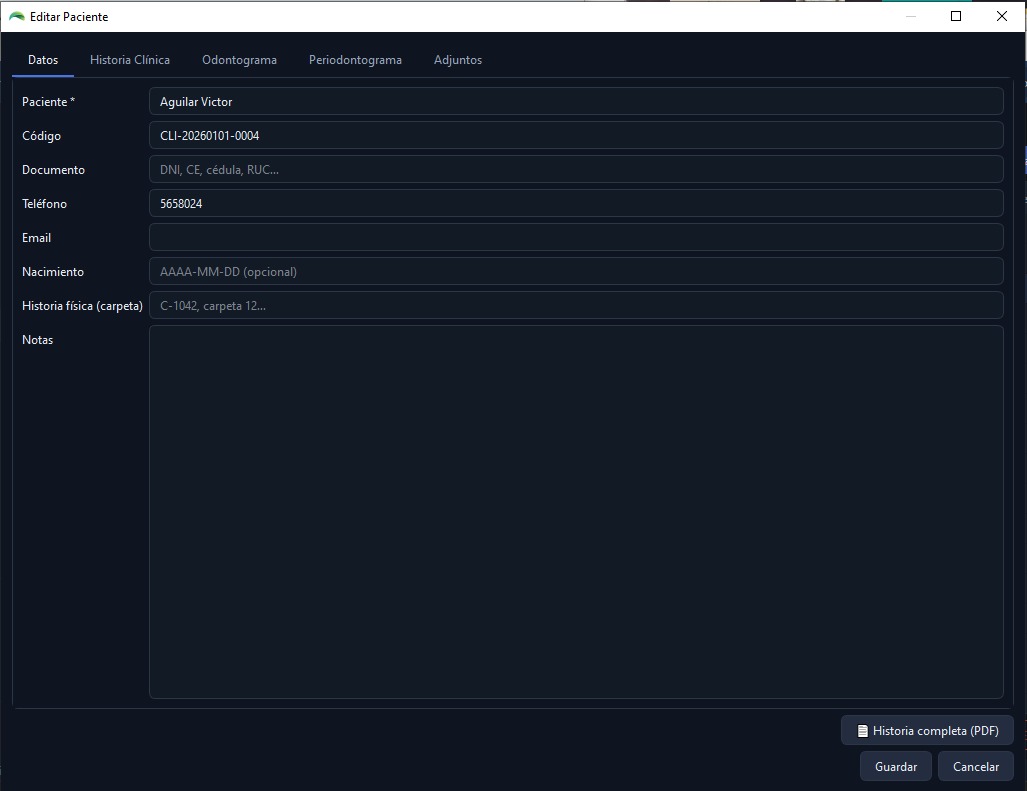
Task: Go to the Adjuntos tab
Action: pos(458,60)
